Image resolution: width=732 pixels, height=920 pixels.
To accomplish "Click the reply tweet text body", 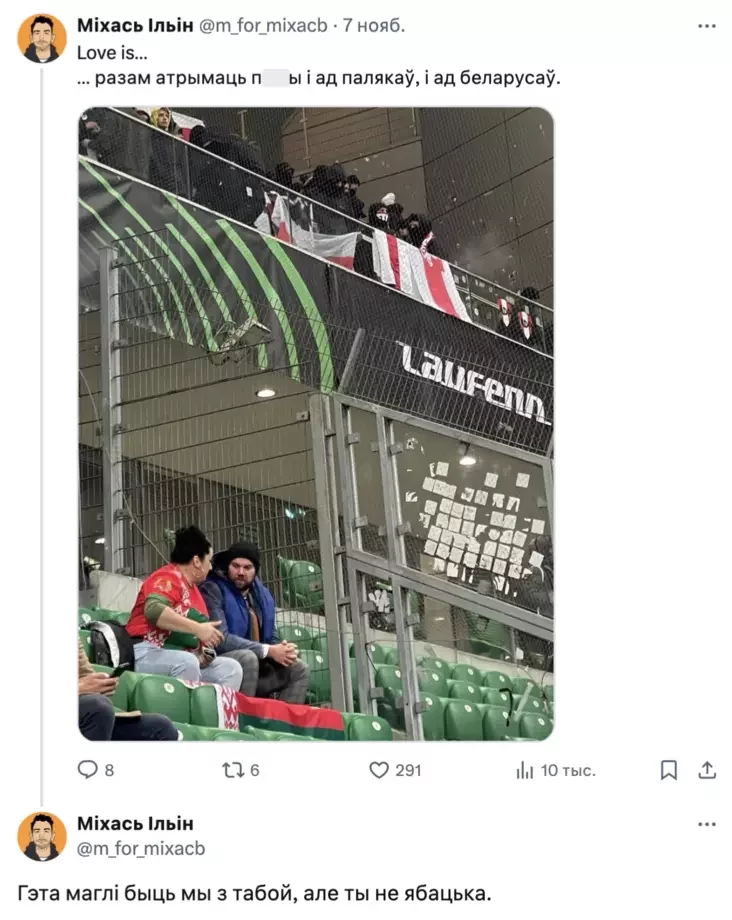I will [254, 894].
